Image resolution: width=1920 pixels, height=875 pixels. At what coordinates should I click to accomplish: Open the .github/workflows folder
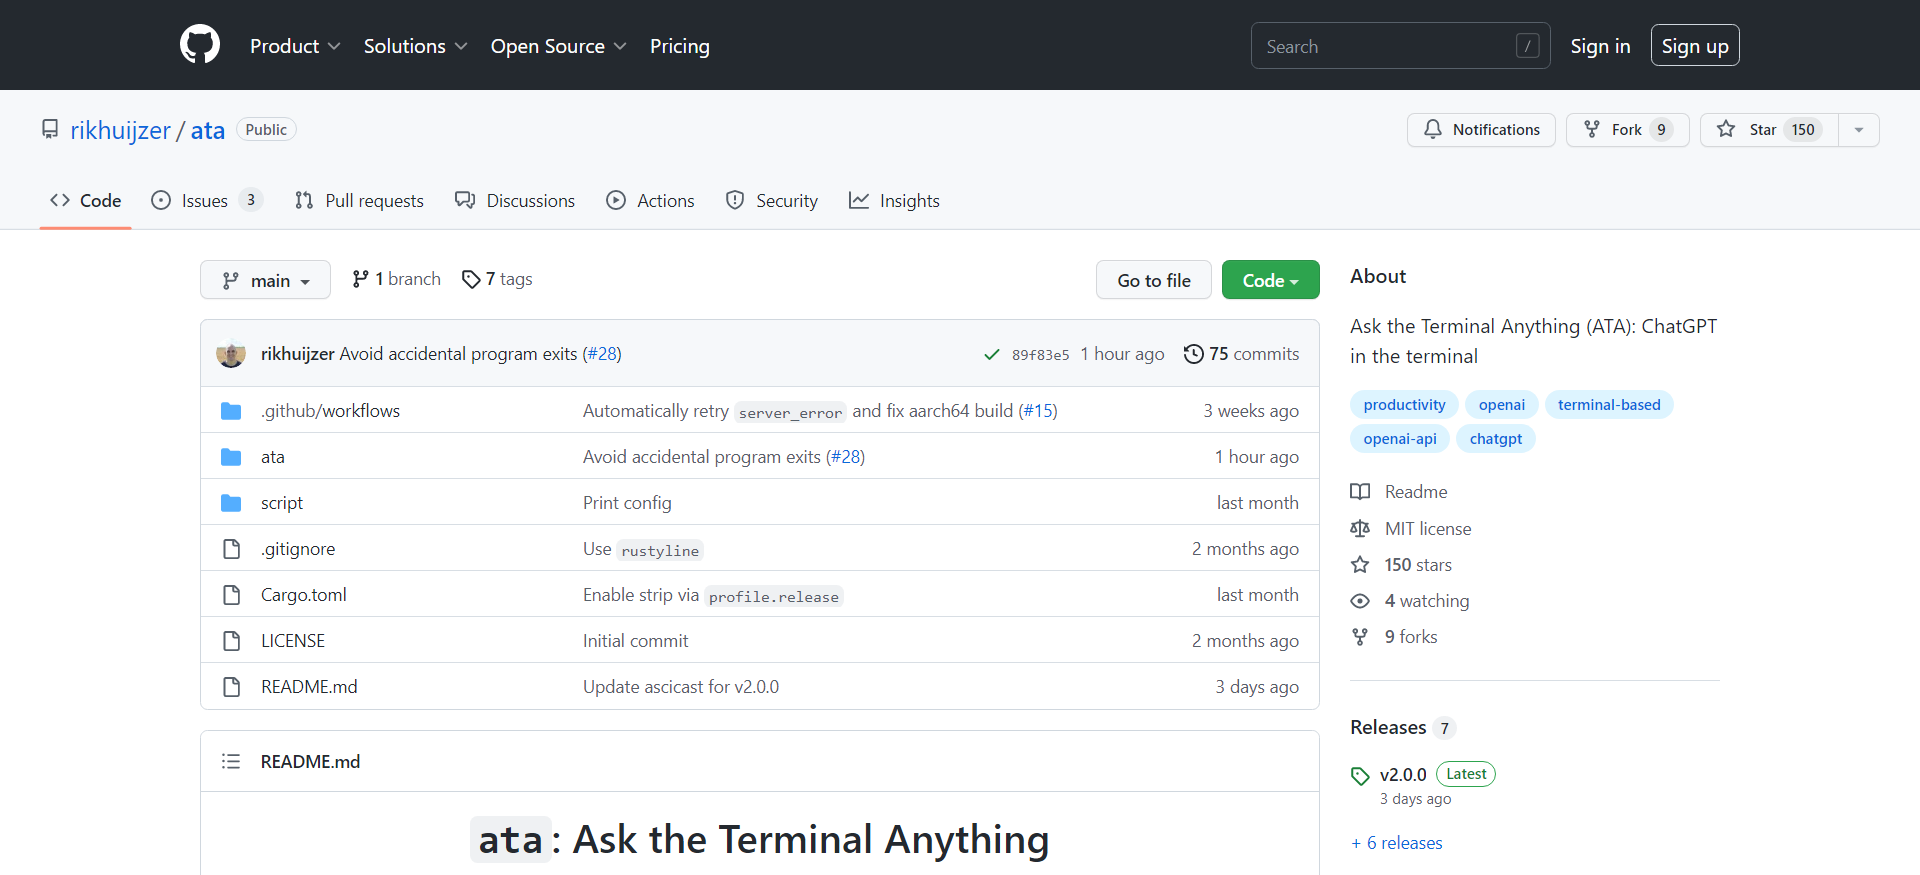point(330,411)
